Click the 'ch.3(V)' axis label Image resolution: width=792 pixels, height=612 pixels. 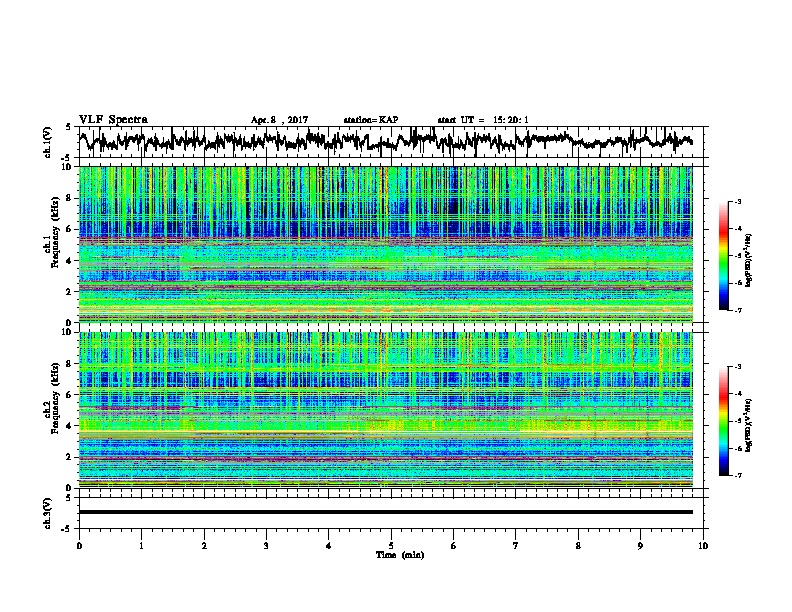[x=48, y=513]
